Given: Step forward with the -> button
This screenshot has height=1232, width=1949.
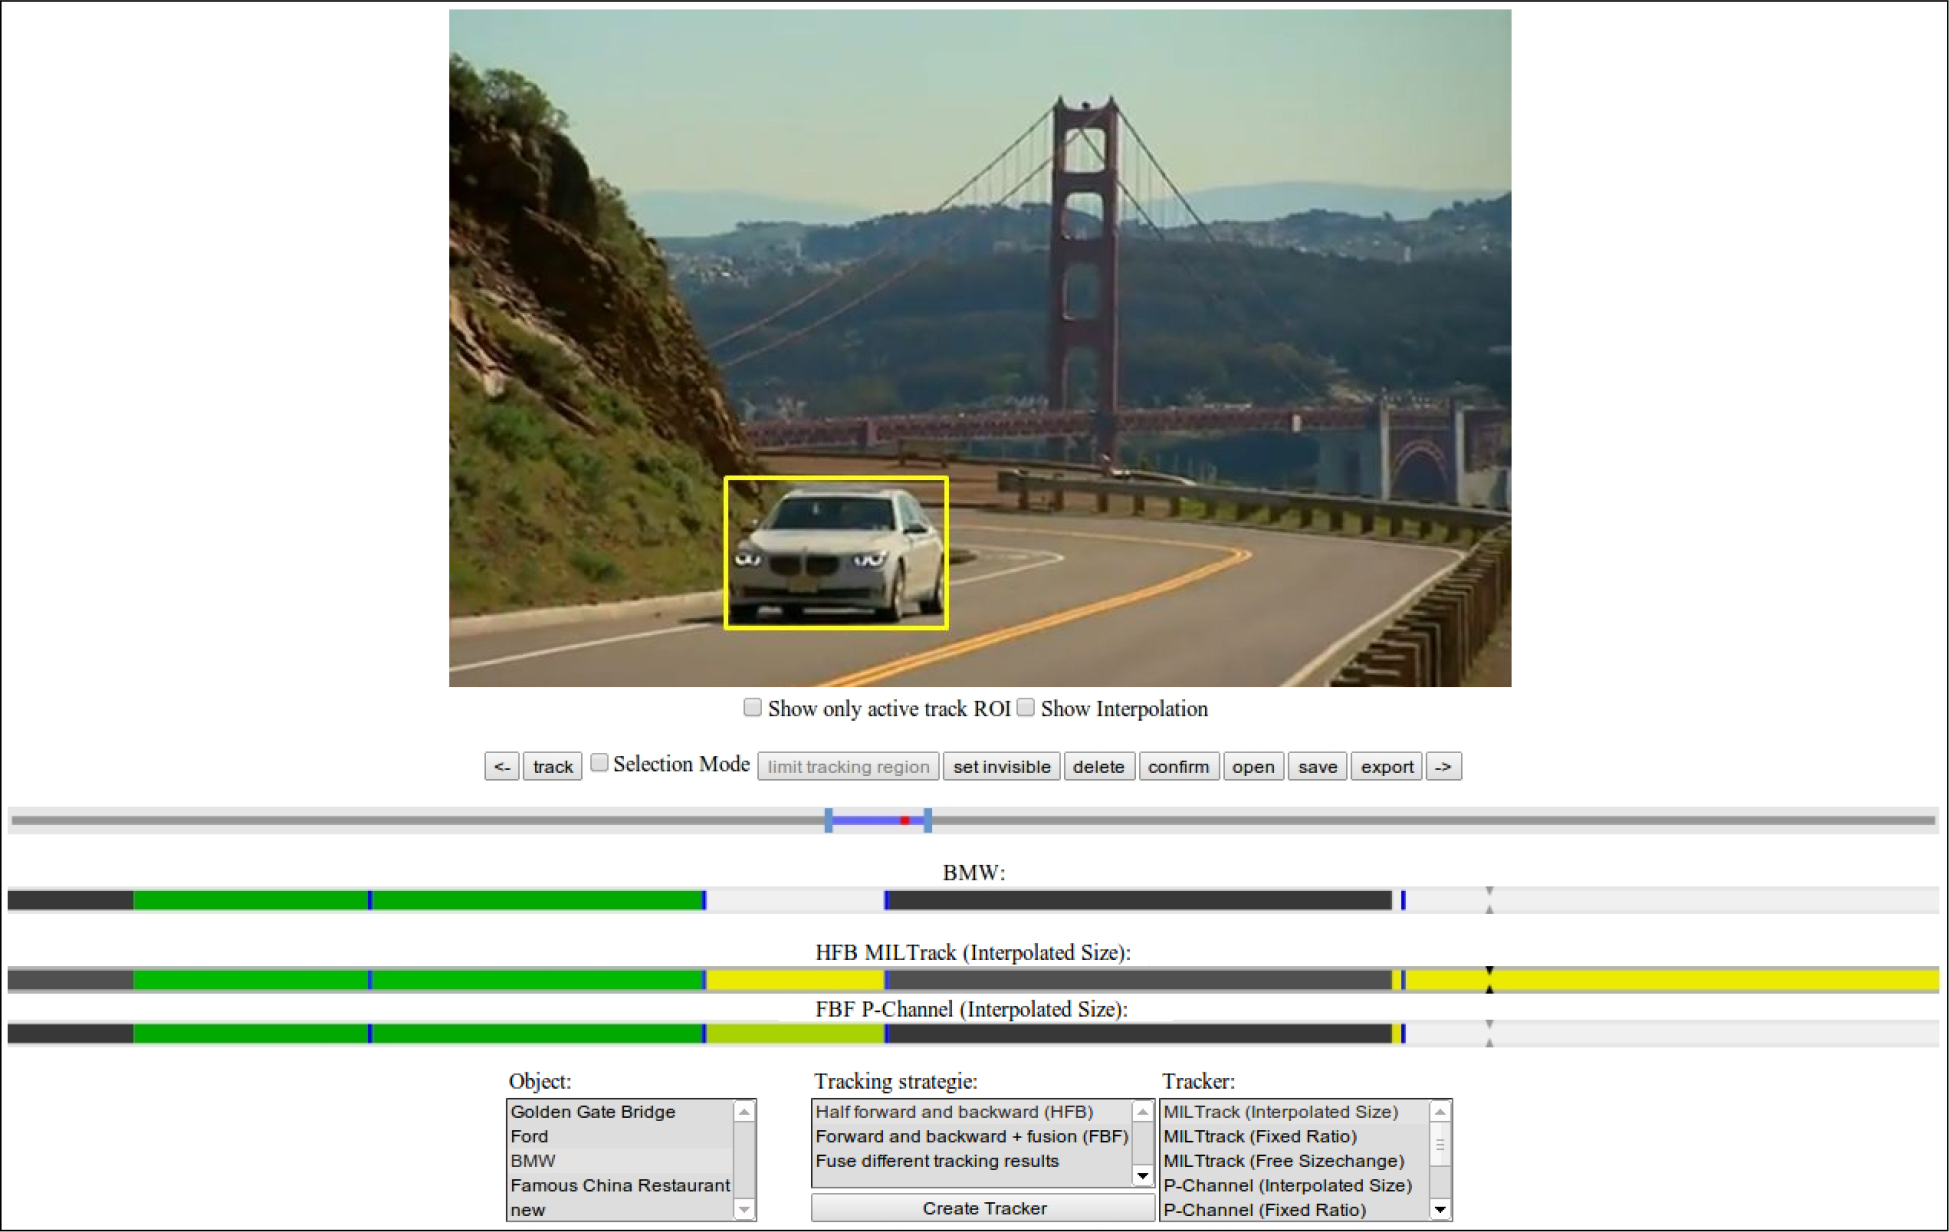Looking at the screenshot, I should (1443, 767).
